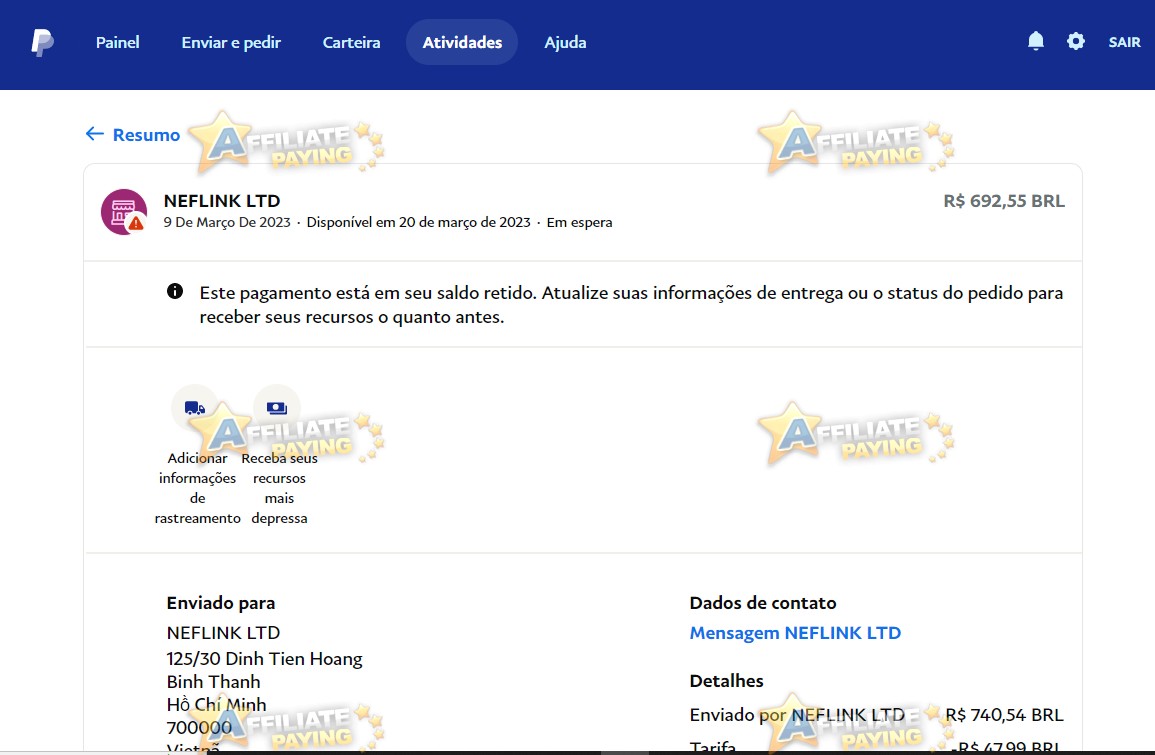Viewport: 1155px width, 755px height.
Task: Click the R$ 740,54 BRL amount
Action: (1004, 714)
